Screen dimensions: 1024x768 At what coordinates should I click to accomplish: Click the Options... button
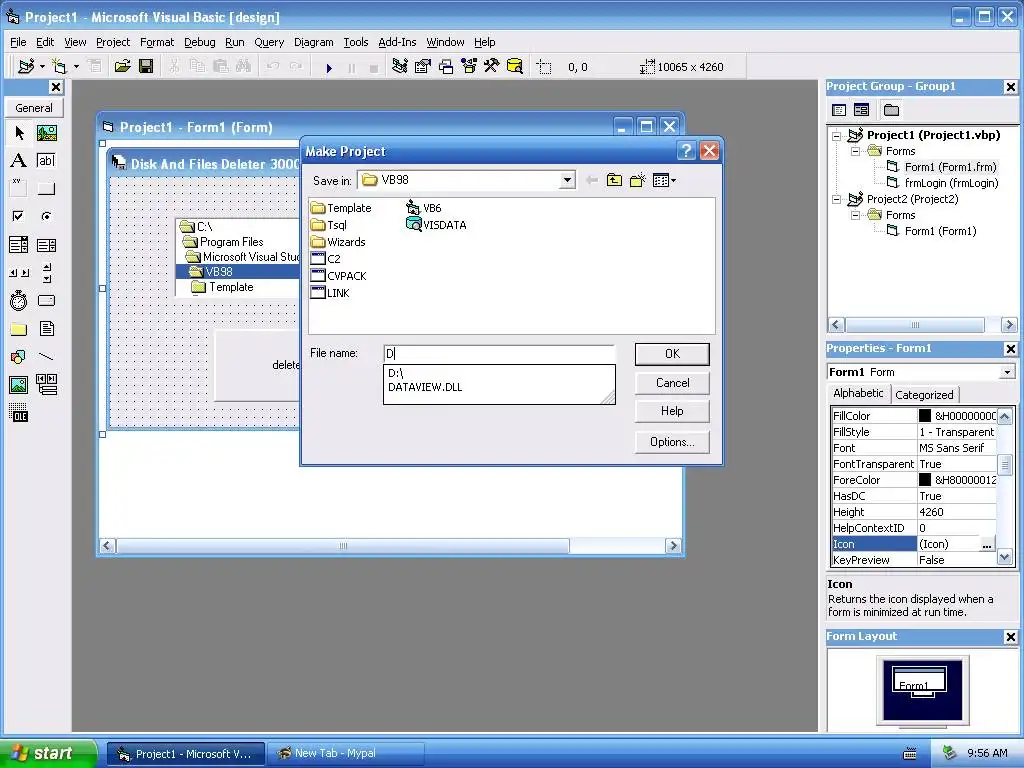pos(672,442)
